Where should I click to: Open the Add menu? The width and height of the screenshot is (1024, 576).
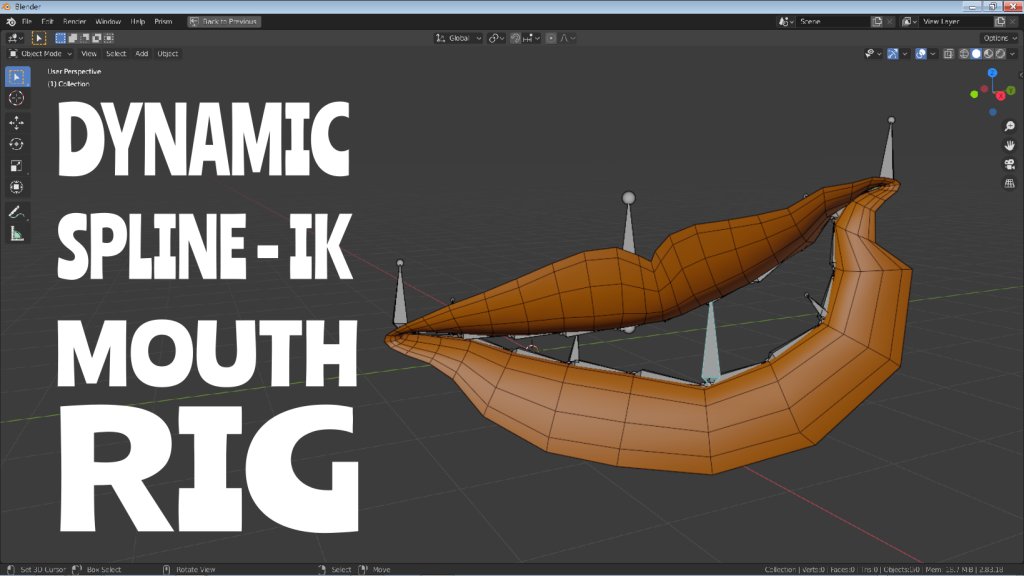point(140,53)
